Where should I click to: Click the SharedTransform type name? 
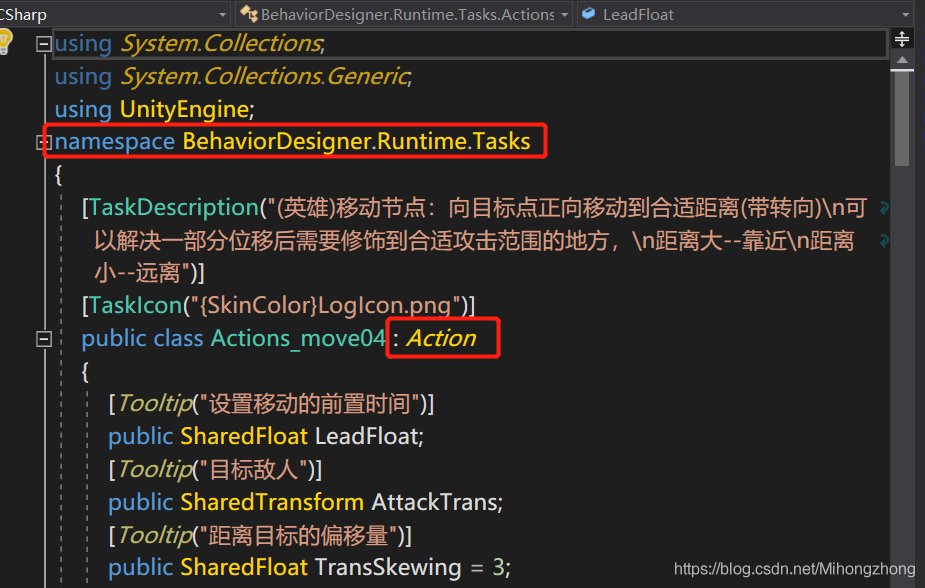click(x=272, y=502)
